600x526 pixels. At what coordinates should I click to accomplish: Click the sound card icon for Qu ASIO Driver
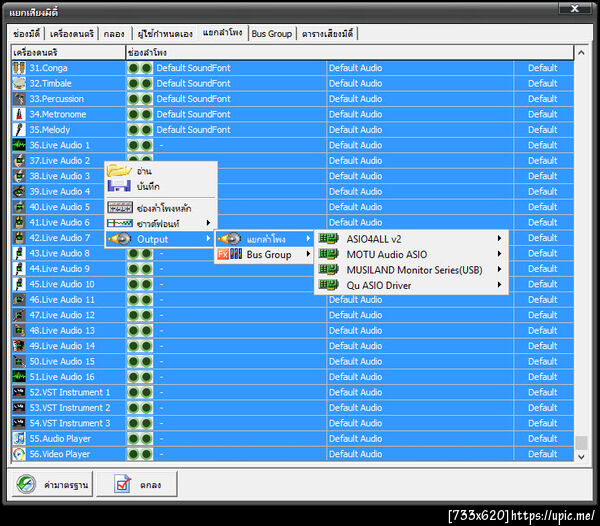[329, 285]
